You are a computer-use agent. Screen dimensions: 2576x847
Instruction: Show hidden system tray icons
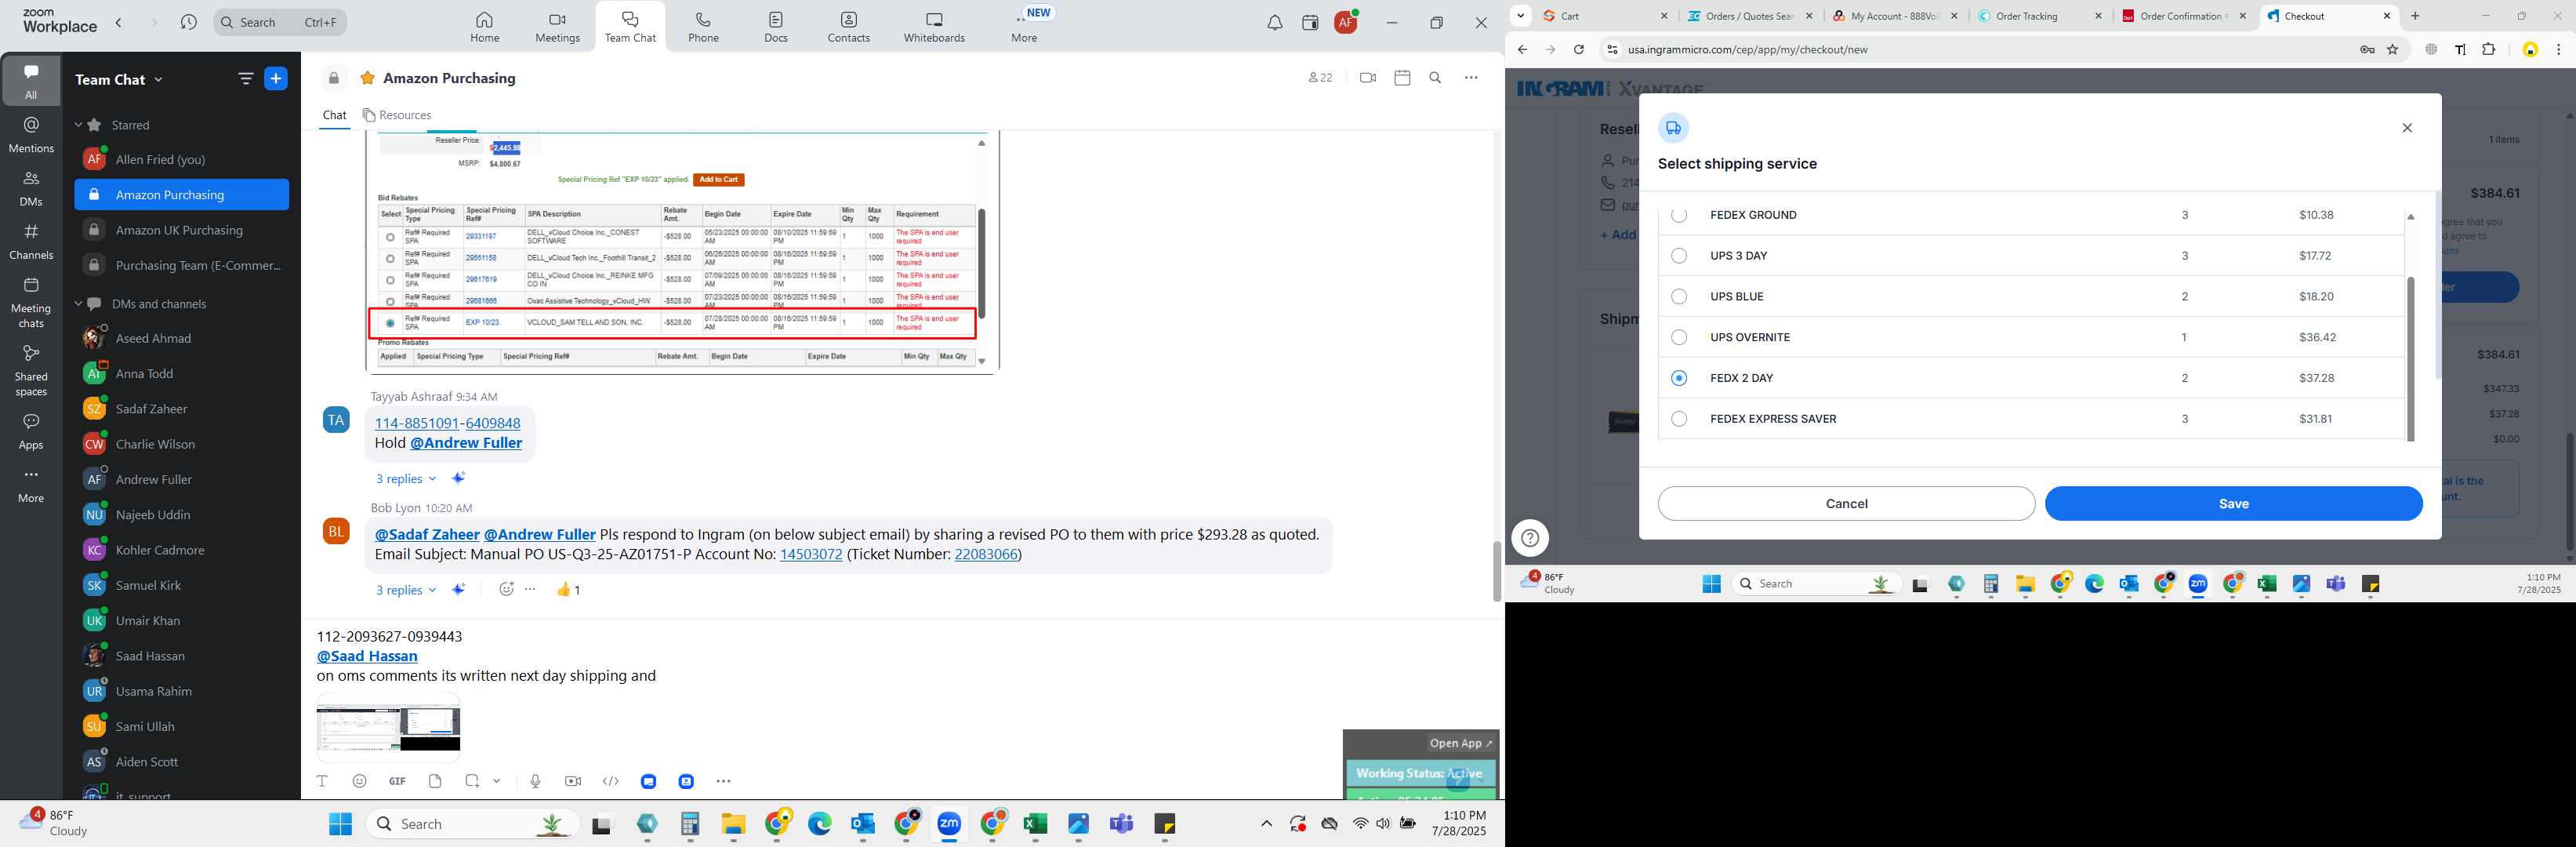1266,824
